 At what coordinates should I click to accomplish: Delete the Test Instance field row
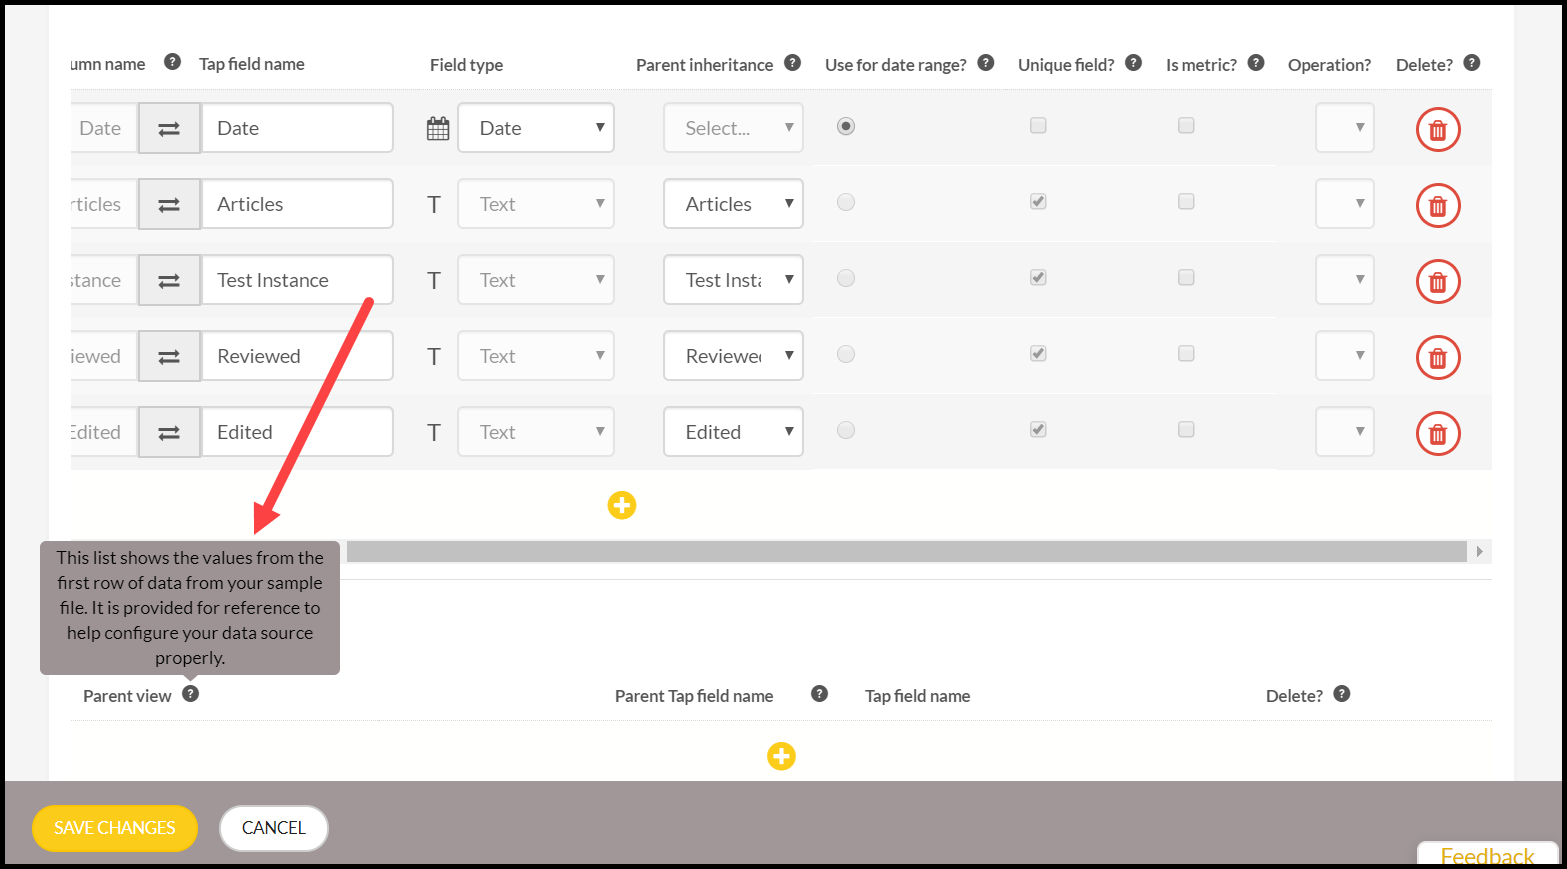1438,281
